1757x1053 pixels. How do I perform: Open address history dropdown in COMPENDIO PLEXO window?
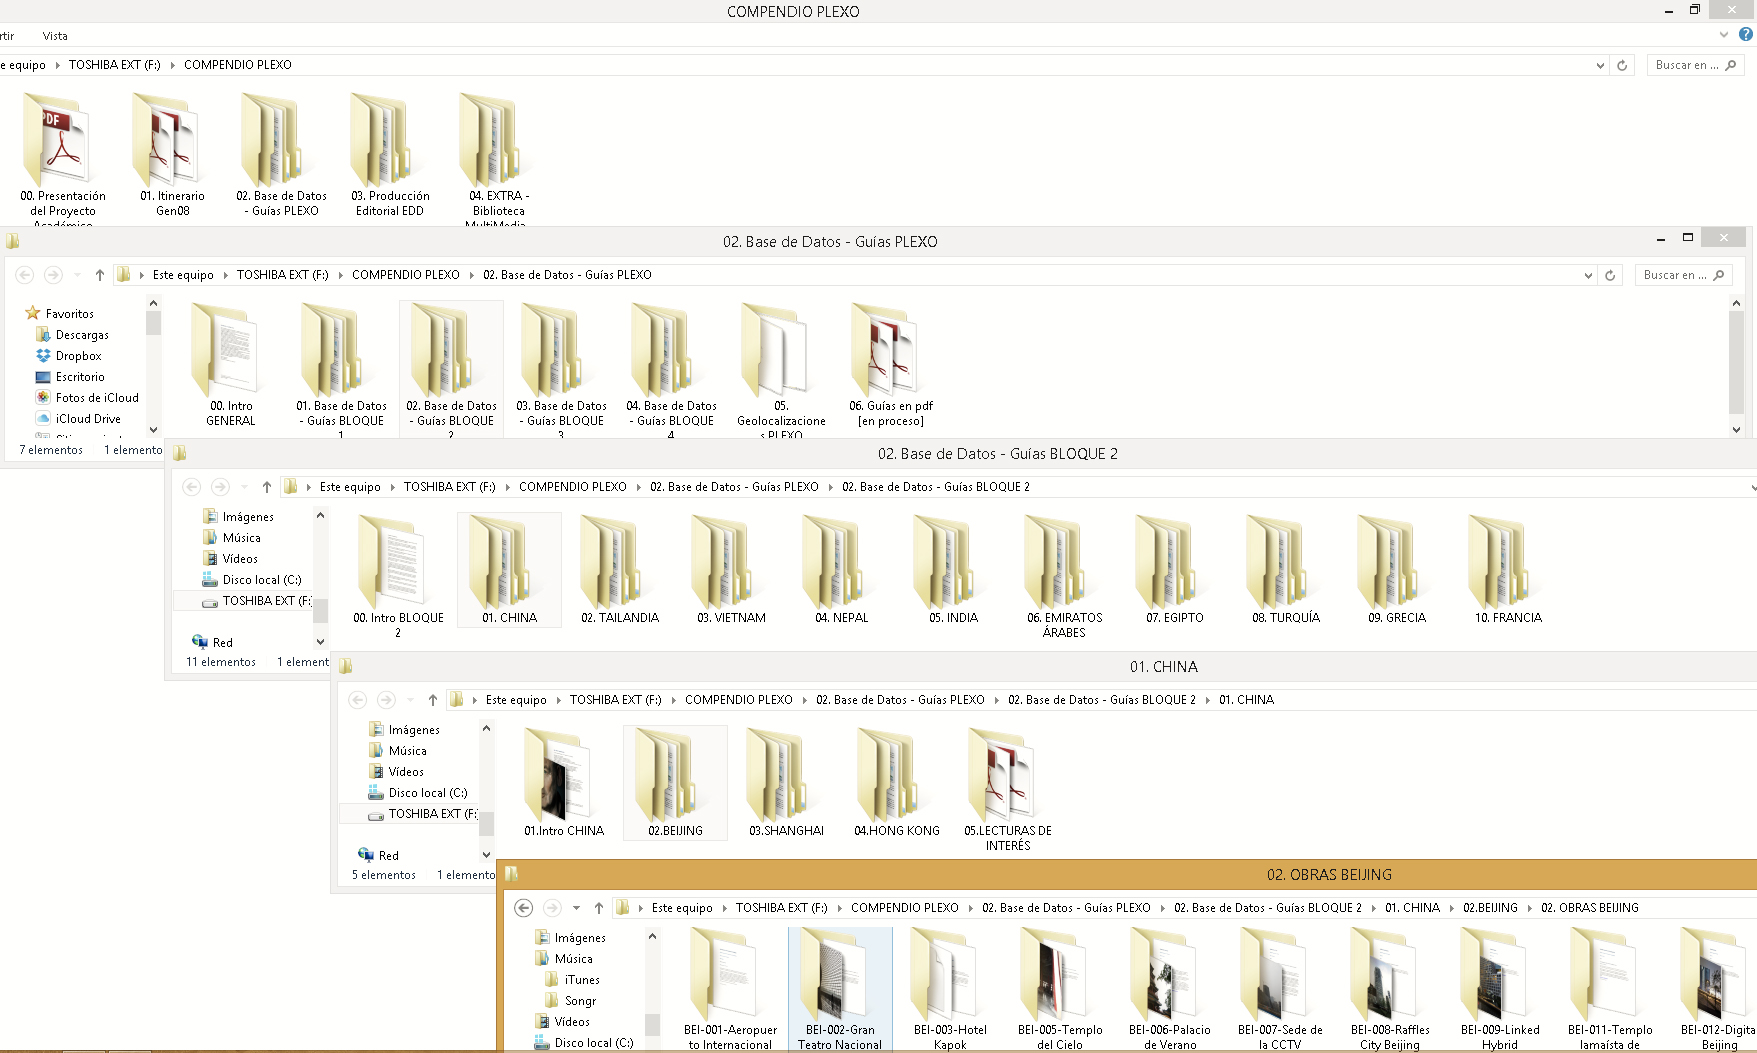point(1600,65)
